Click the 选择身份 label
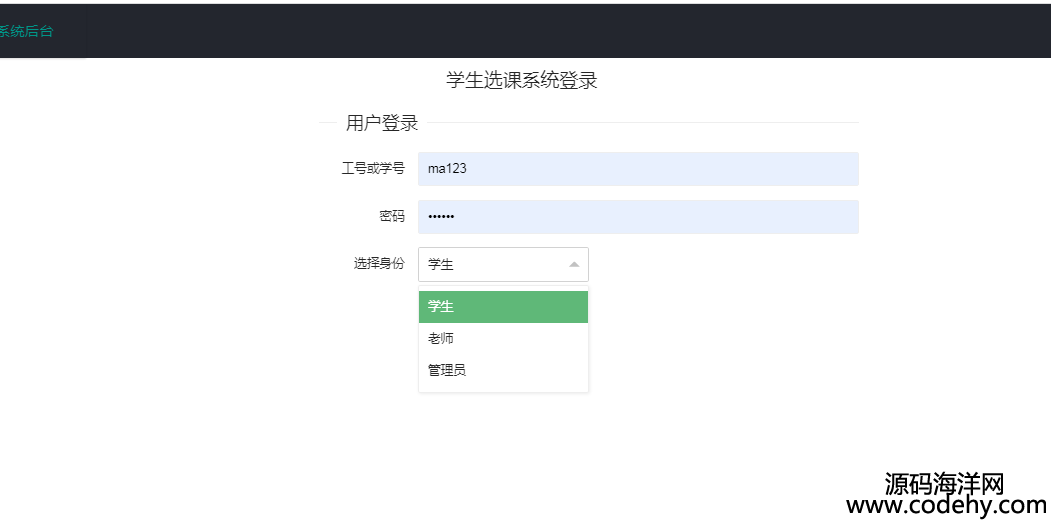1051x525 pixels. click(x=379, y=264)
